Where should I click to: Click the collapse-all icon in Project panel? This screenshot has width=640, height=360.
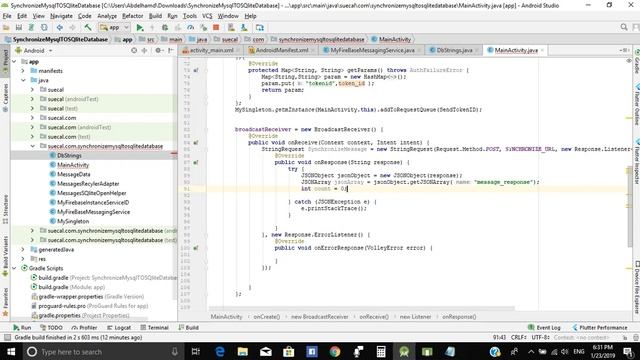click(x=144, y=50)
